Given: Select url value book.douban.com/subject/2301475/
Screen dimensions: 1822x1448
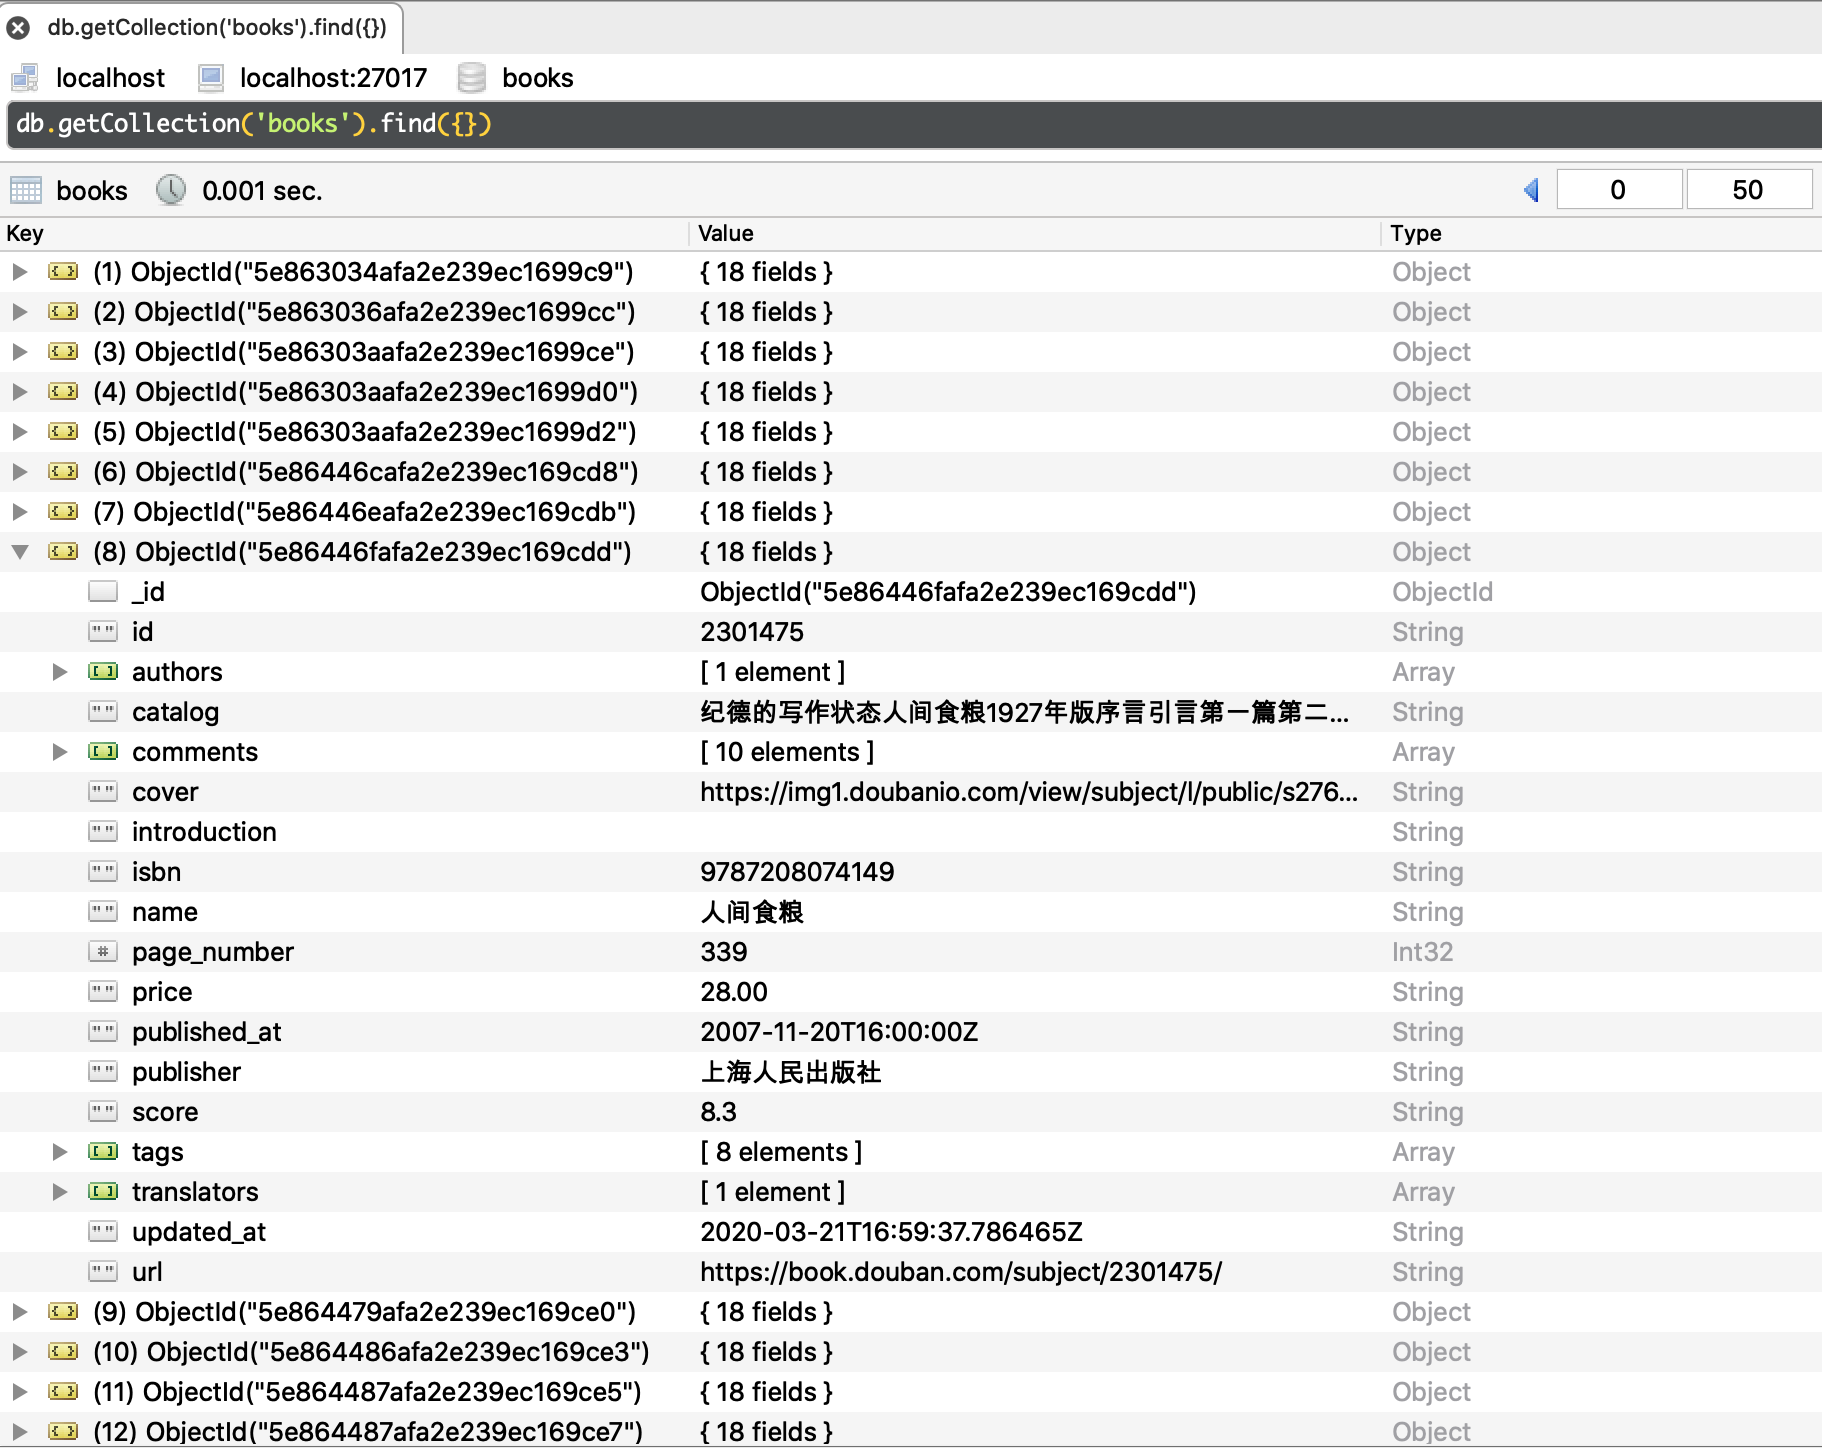Looking at the screenshot, I should pyautogui.click(x=961, y=1272).
